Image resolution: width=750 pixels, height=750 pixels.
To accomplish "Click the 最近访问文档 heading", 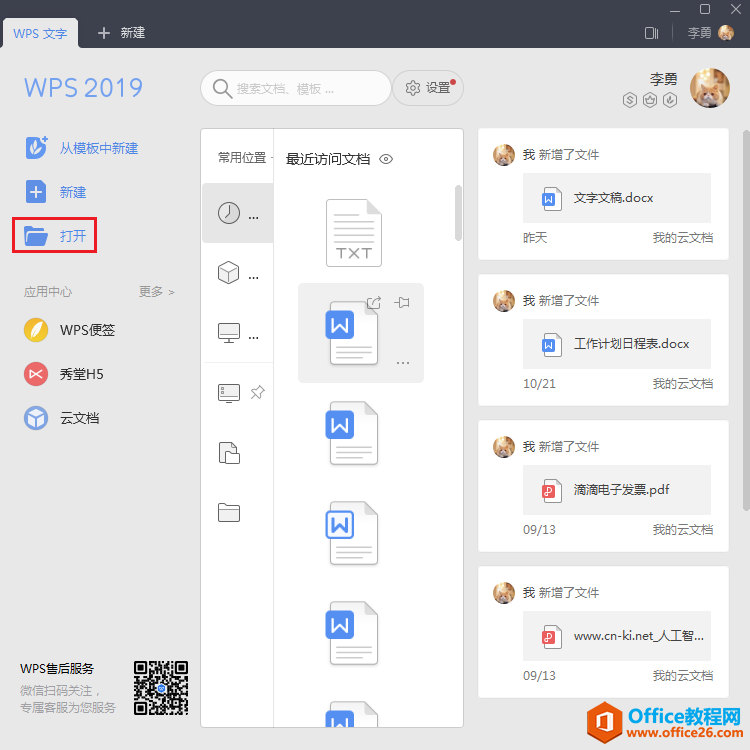I will pyautogui.click(x=328, y=159).
